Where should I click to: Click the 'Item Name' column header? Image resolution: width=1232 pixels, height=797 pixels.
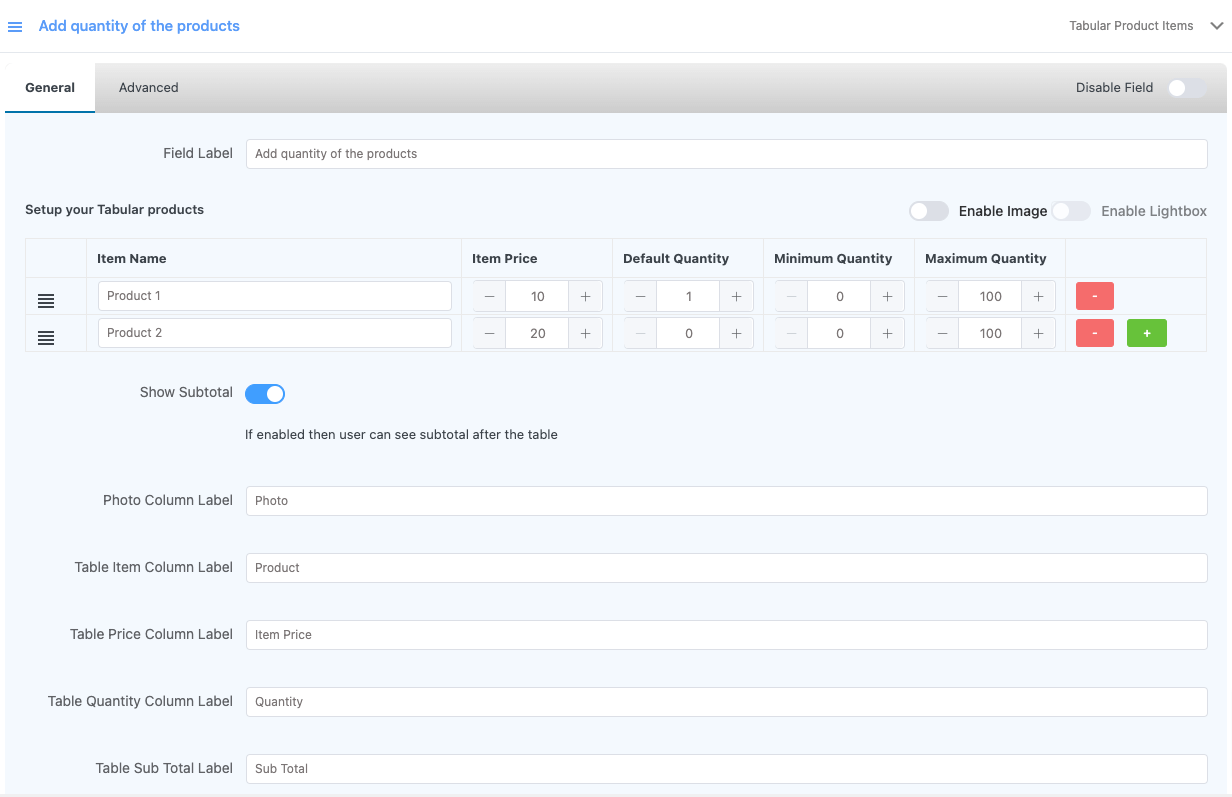(x=132, y=259)
